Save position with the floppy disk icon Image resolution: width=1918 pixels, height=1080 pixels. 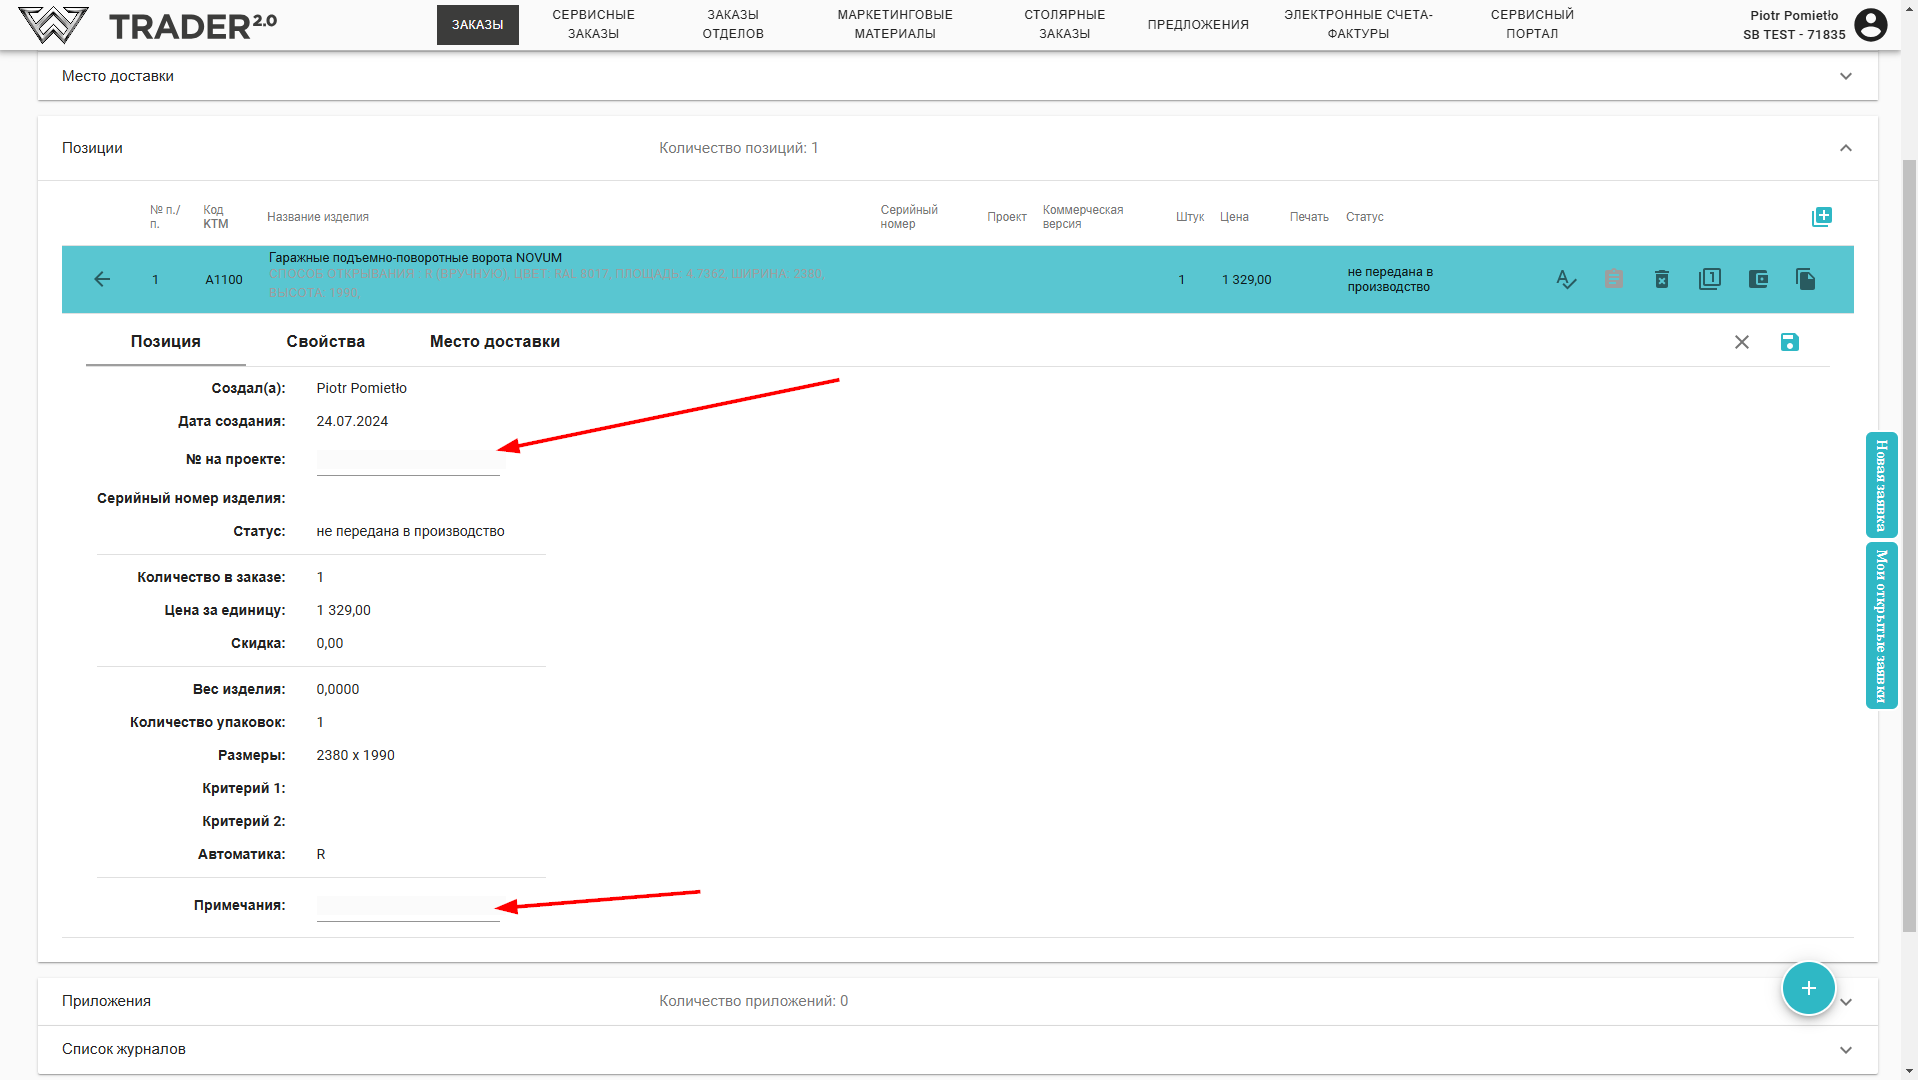pos(1789,342)
